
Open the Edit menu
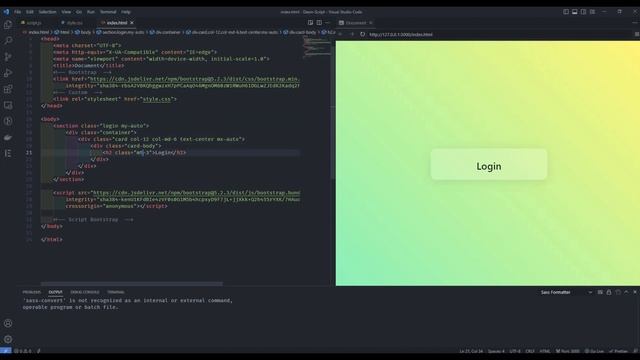[x=30, y=12]
